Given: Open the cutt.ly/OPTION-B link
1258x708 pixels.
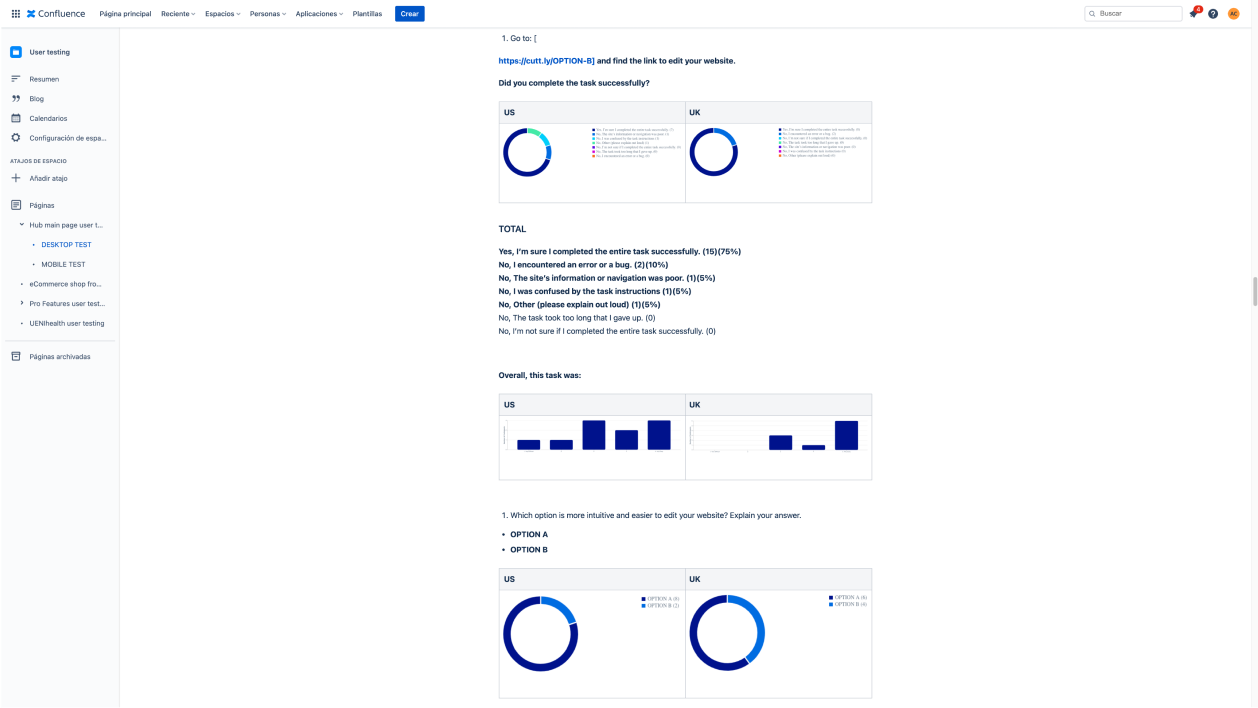Looking at the screenshot, I should (x=546, y=61).
